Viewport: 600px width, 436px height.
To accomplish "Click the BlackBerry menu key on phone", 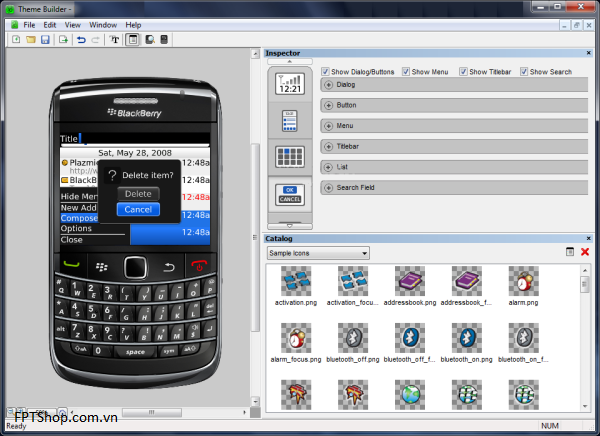I will 101,267.
